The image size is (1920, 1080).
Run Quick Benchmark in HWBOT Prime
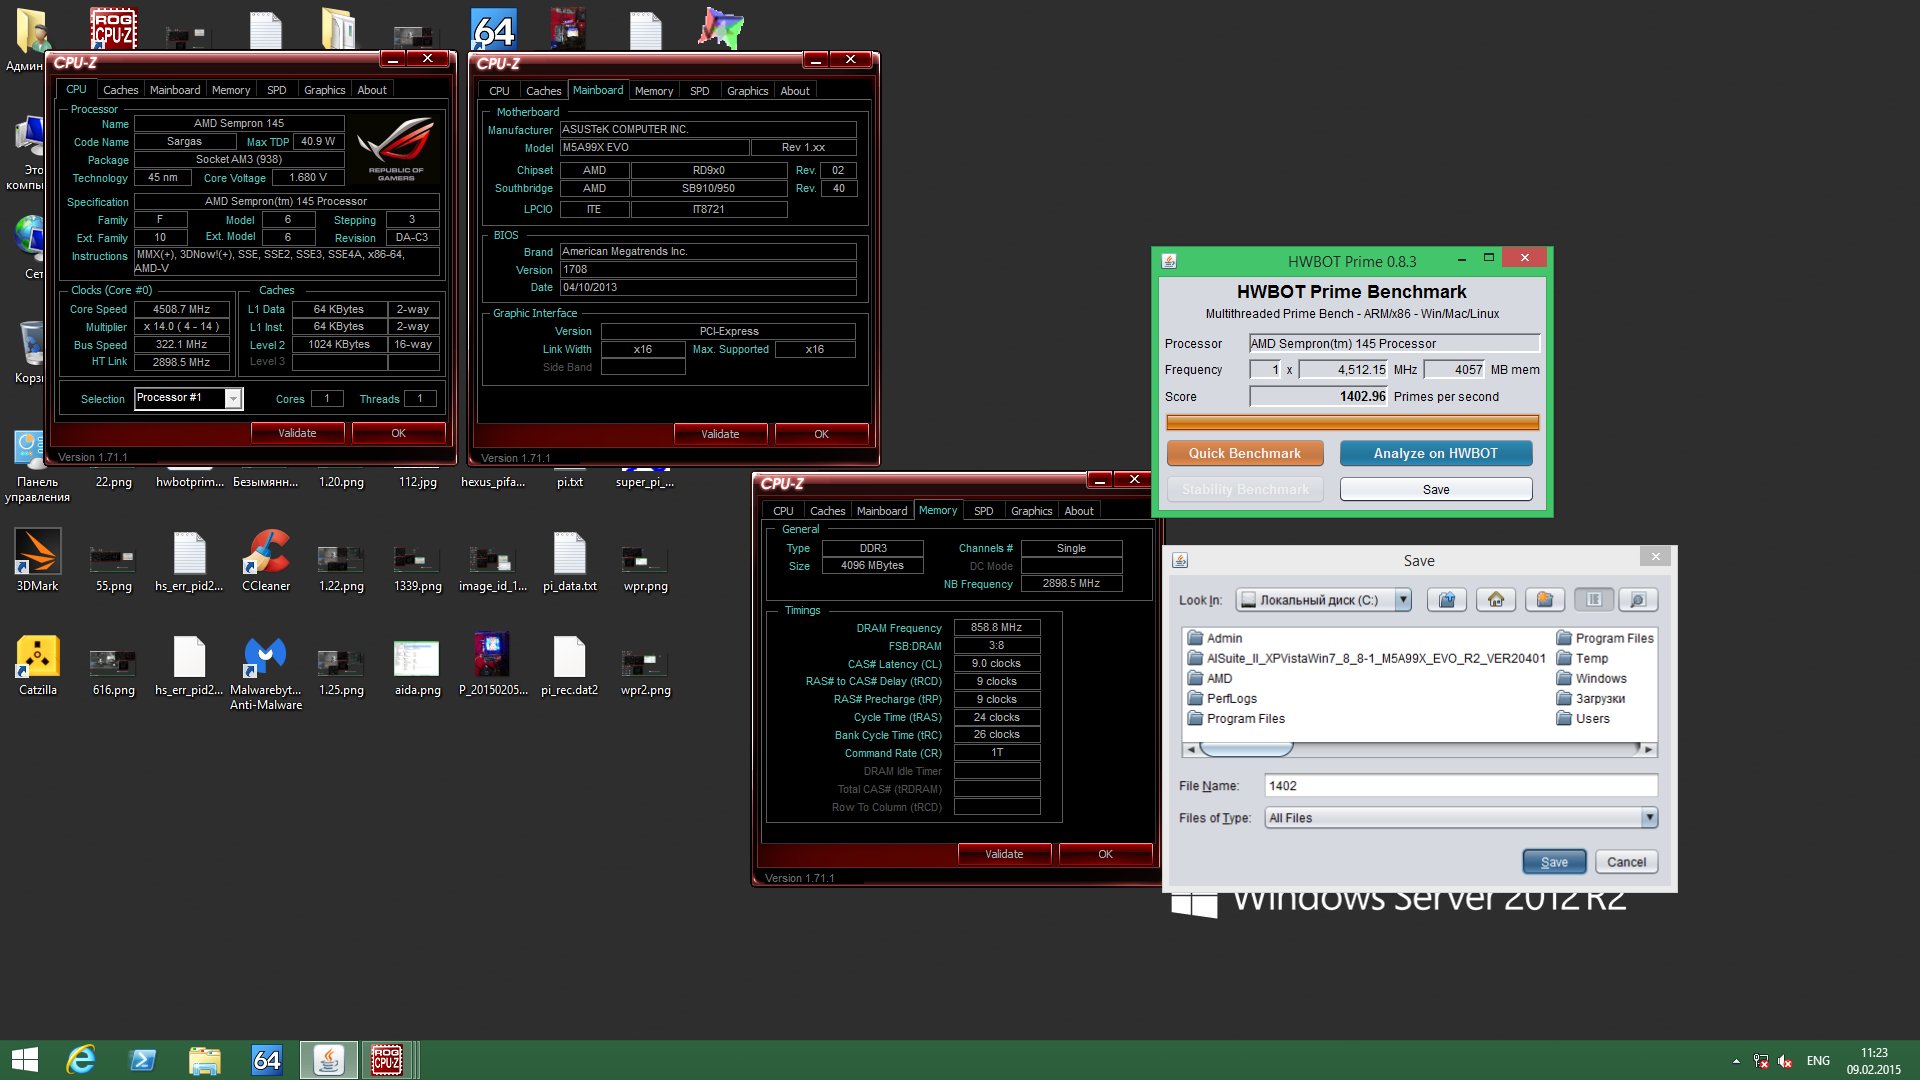[1244, 453]
